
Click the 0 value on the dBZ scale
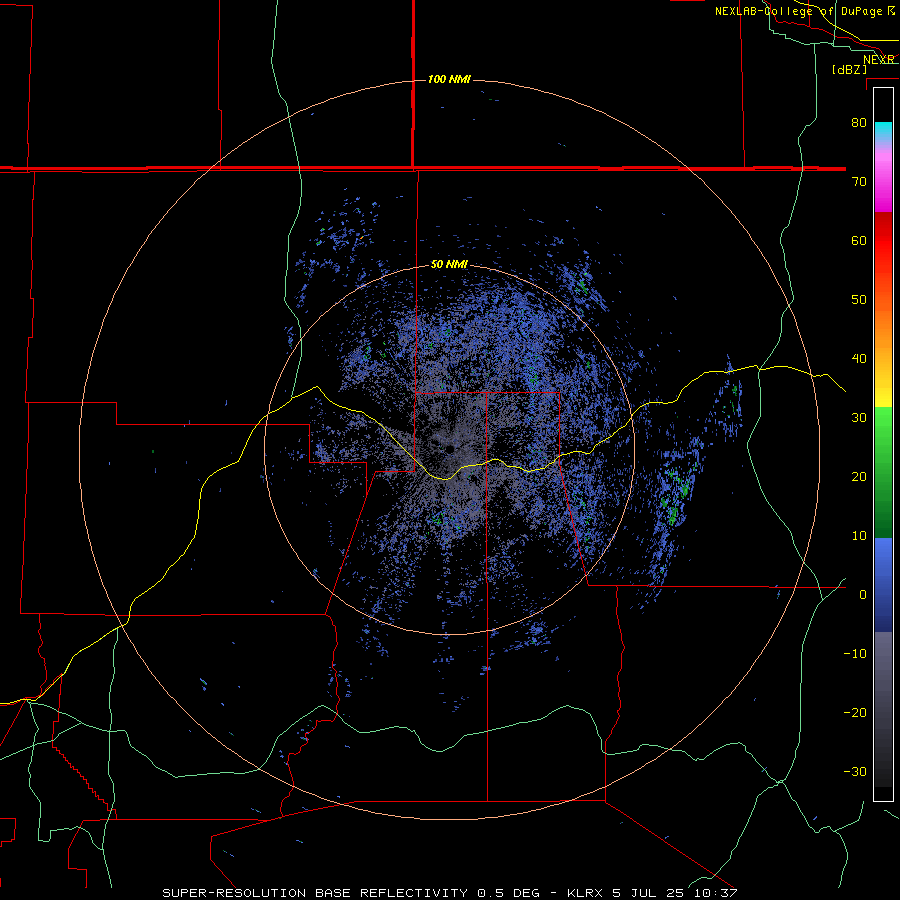coord(863,595)
